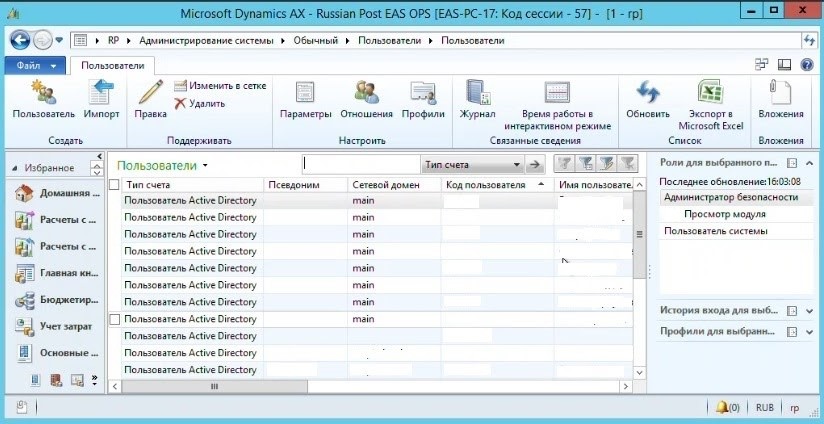Open the Параметры settings
Viewport: 824px width, 424px height.
305,99
